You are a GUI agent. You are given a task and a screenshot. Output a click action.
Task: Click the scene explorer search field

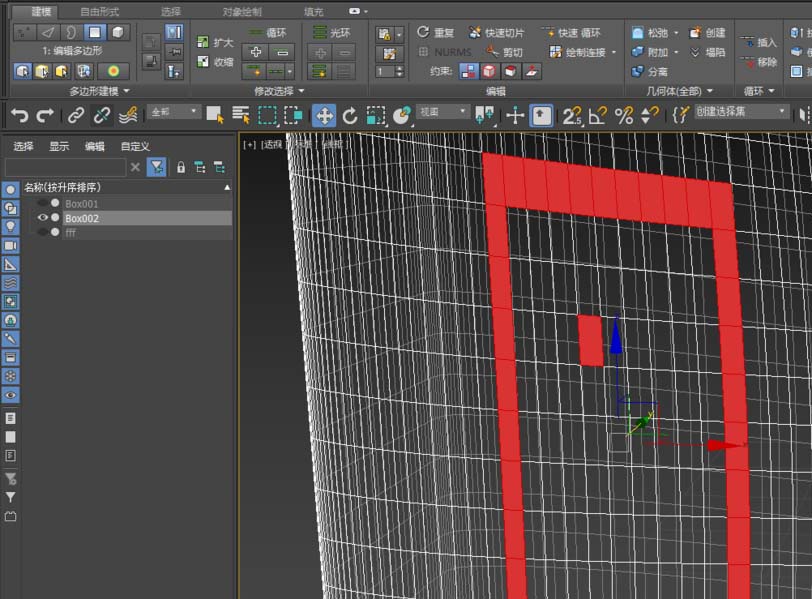click(x=65, y=167)
